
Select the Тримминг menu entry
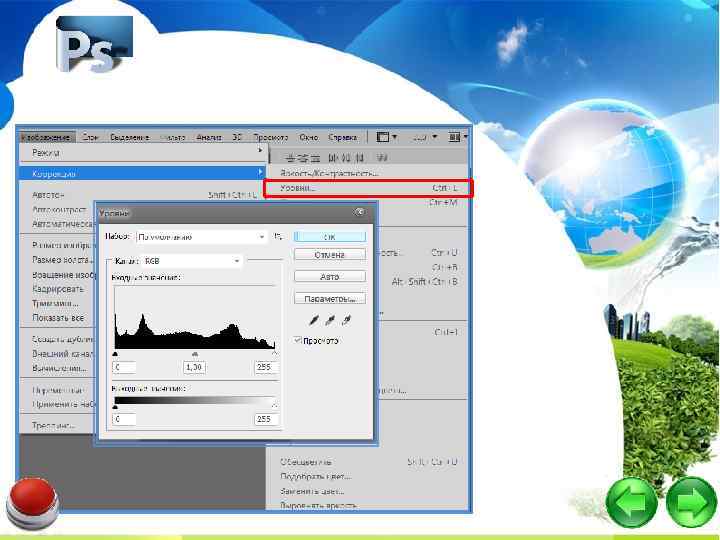pos(56,304)
